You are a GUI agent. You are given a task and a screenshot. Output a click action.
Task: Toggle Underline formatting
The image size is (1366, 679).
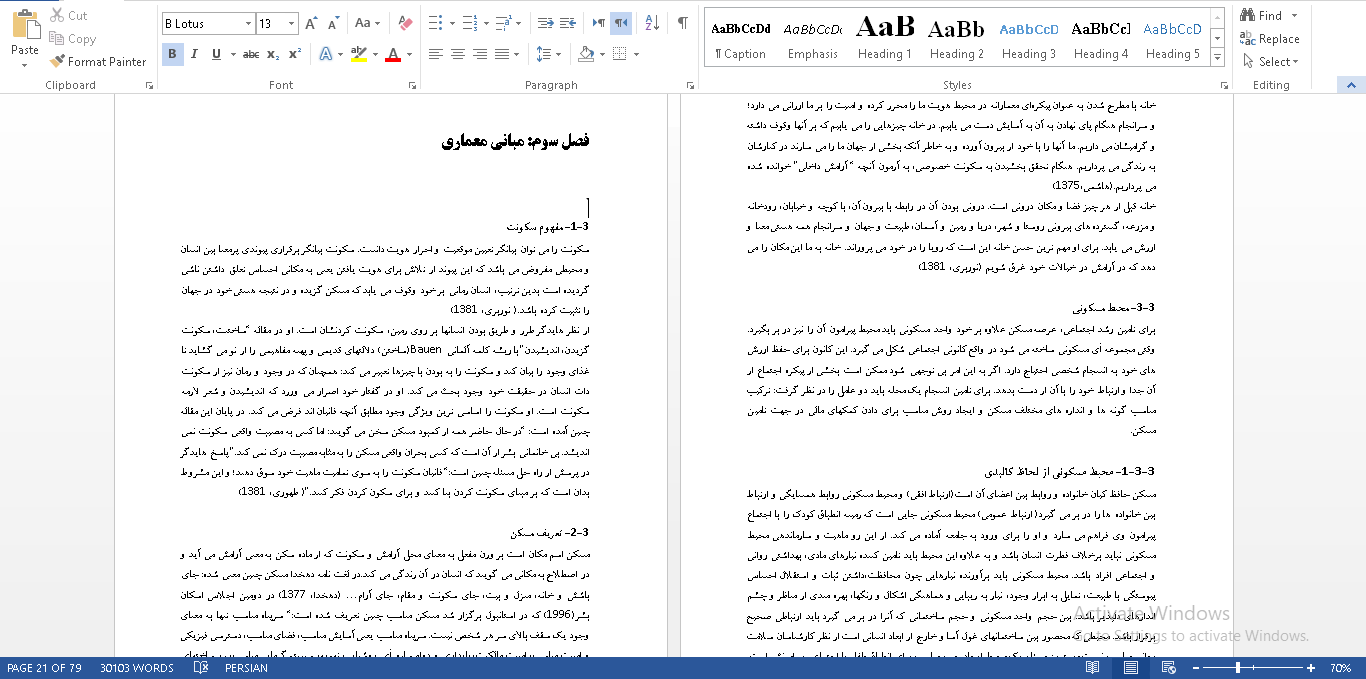click(216, 54)
